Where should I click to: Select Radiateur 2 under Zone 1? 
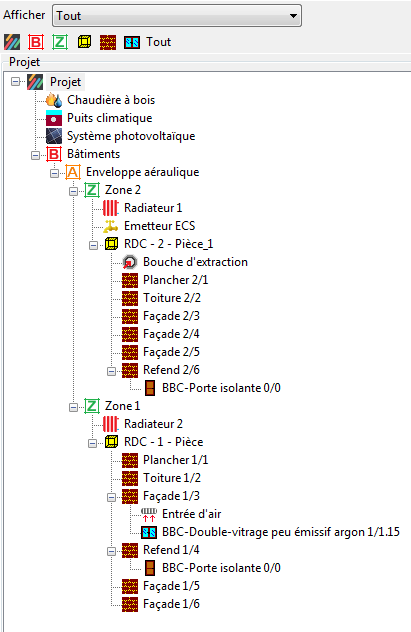[x=153, y=424]
